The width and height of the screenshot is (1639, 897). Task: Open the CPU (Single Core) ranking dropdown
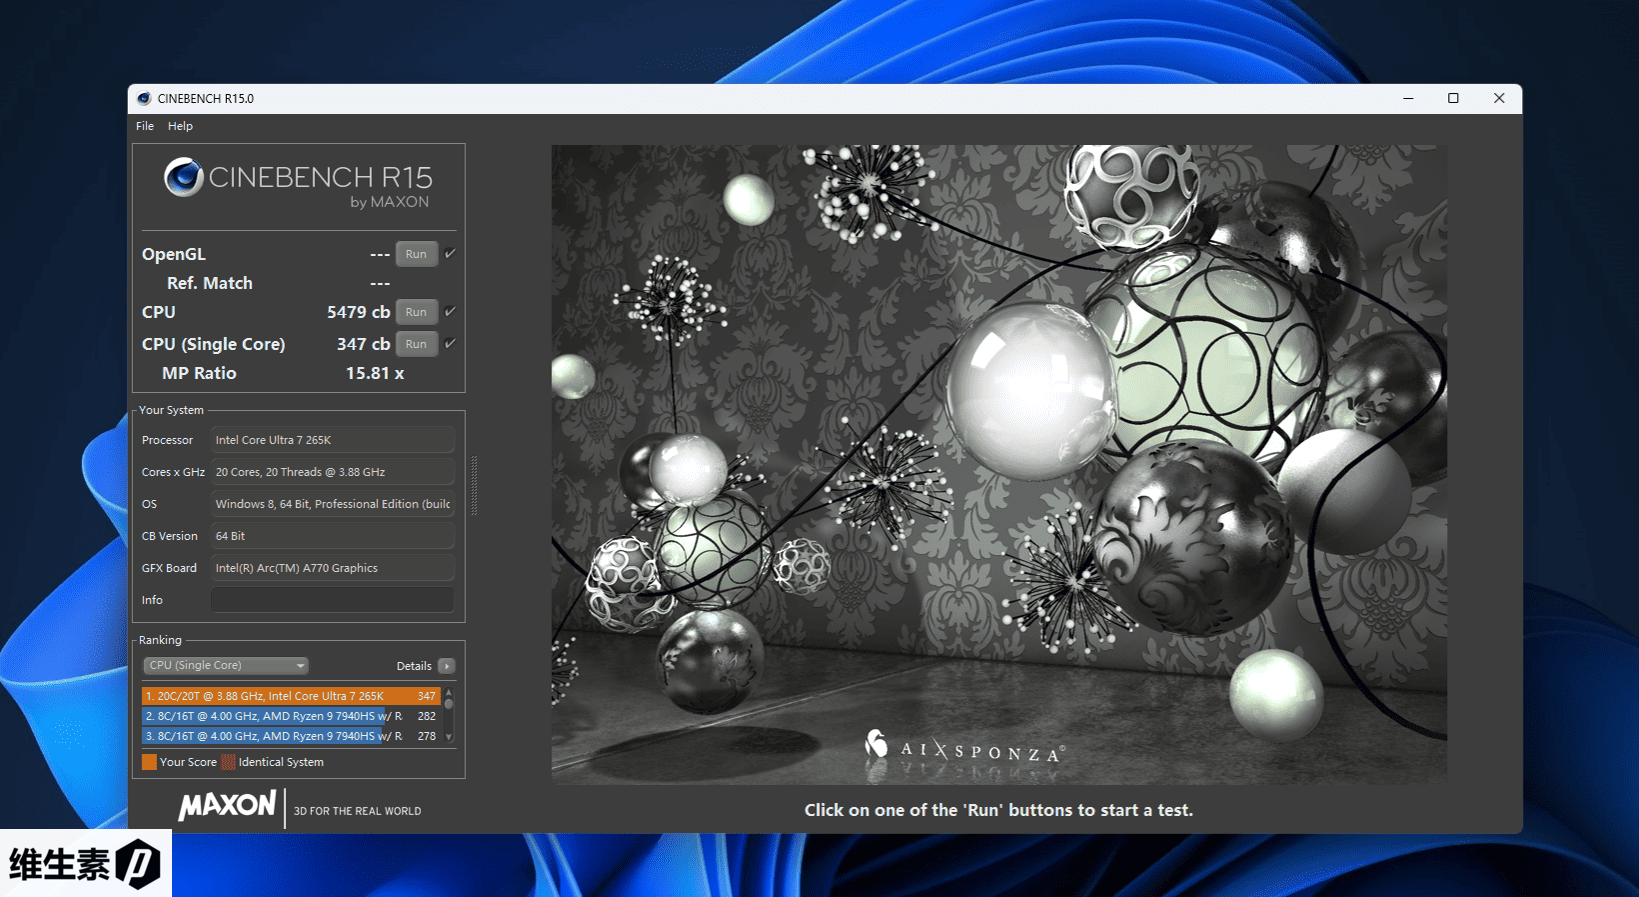(226, 666)
